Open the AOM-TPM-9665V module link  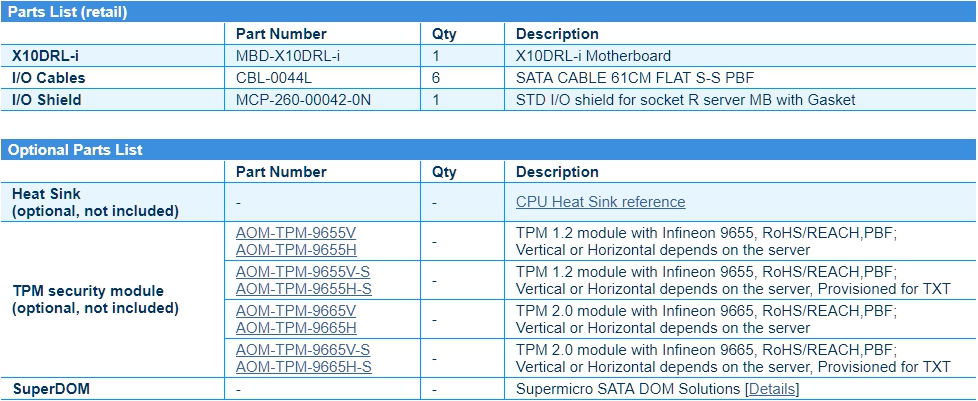pos(296,311)
